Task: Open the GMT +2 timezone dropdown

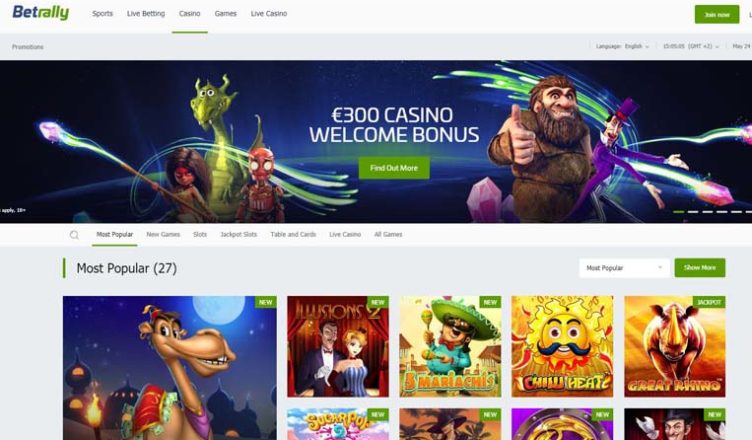Action: point(691,47)
